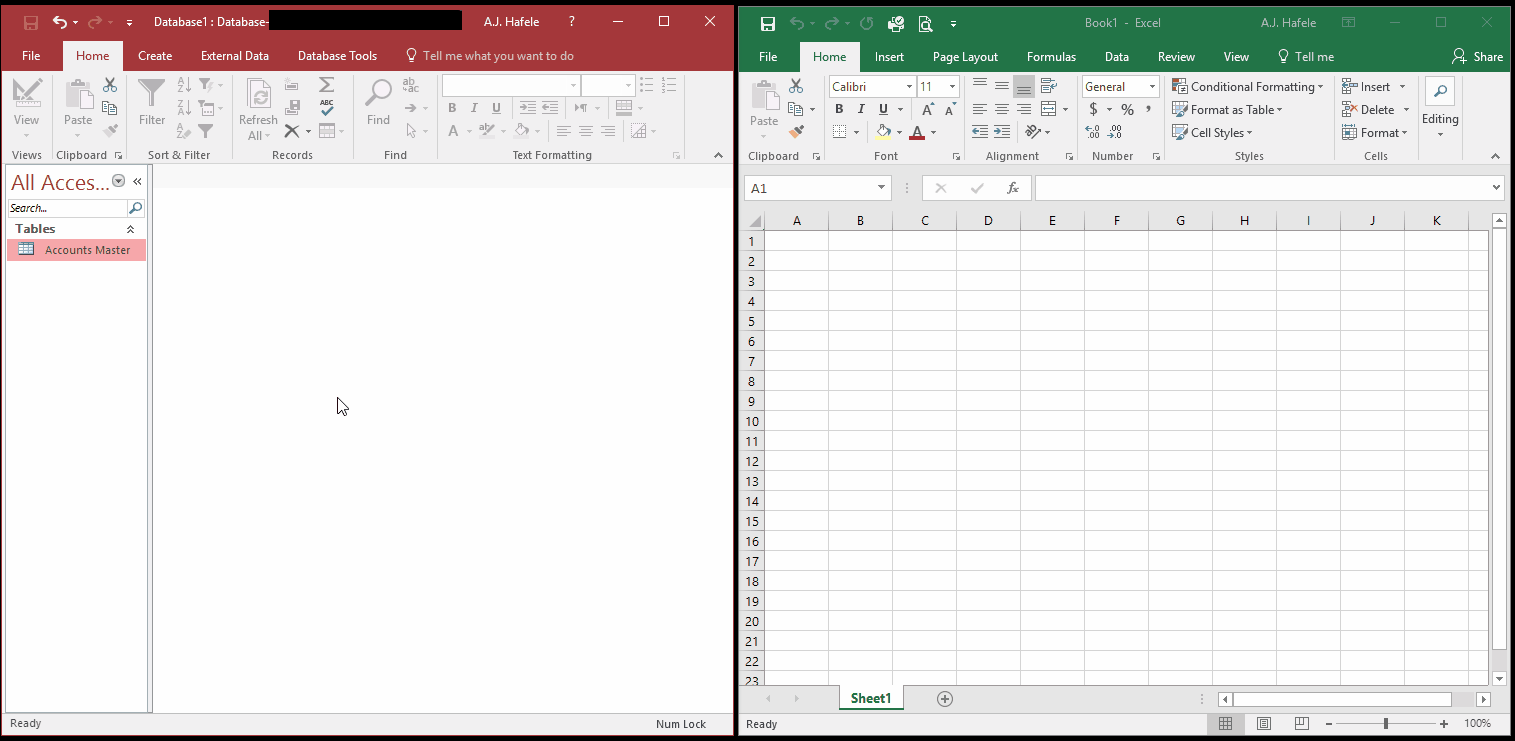Screen dimensions: 1515x741
Task: Toggle Bold in Excel Font group
Action: pyautogui.click(x=839, y=109)
